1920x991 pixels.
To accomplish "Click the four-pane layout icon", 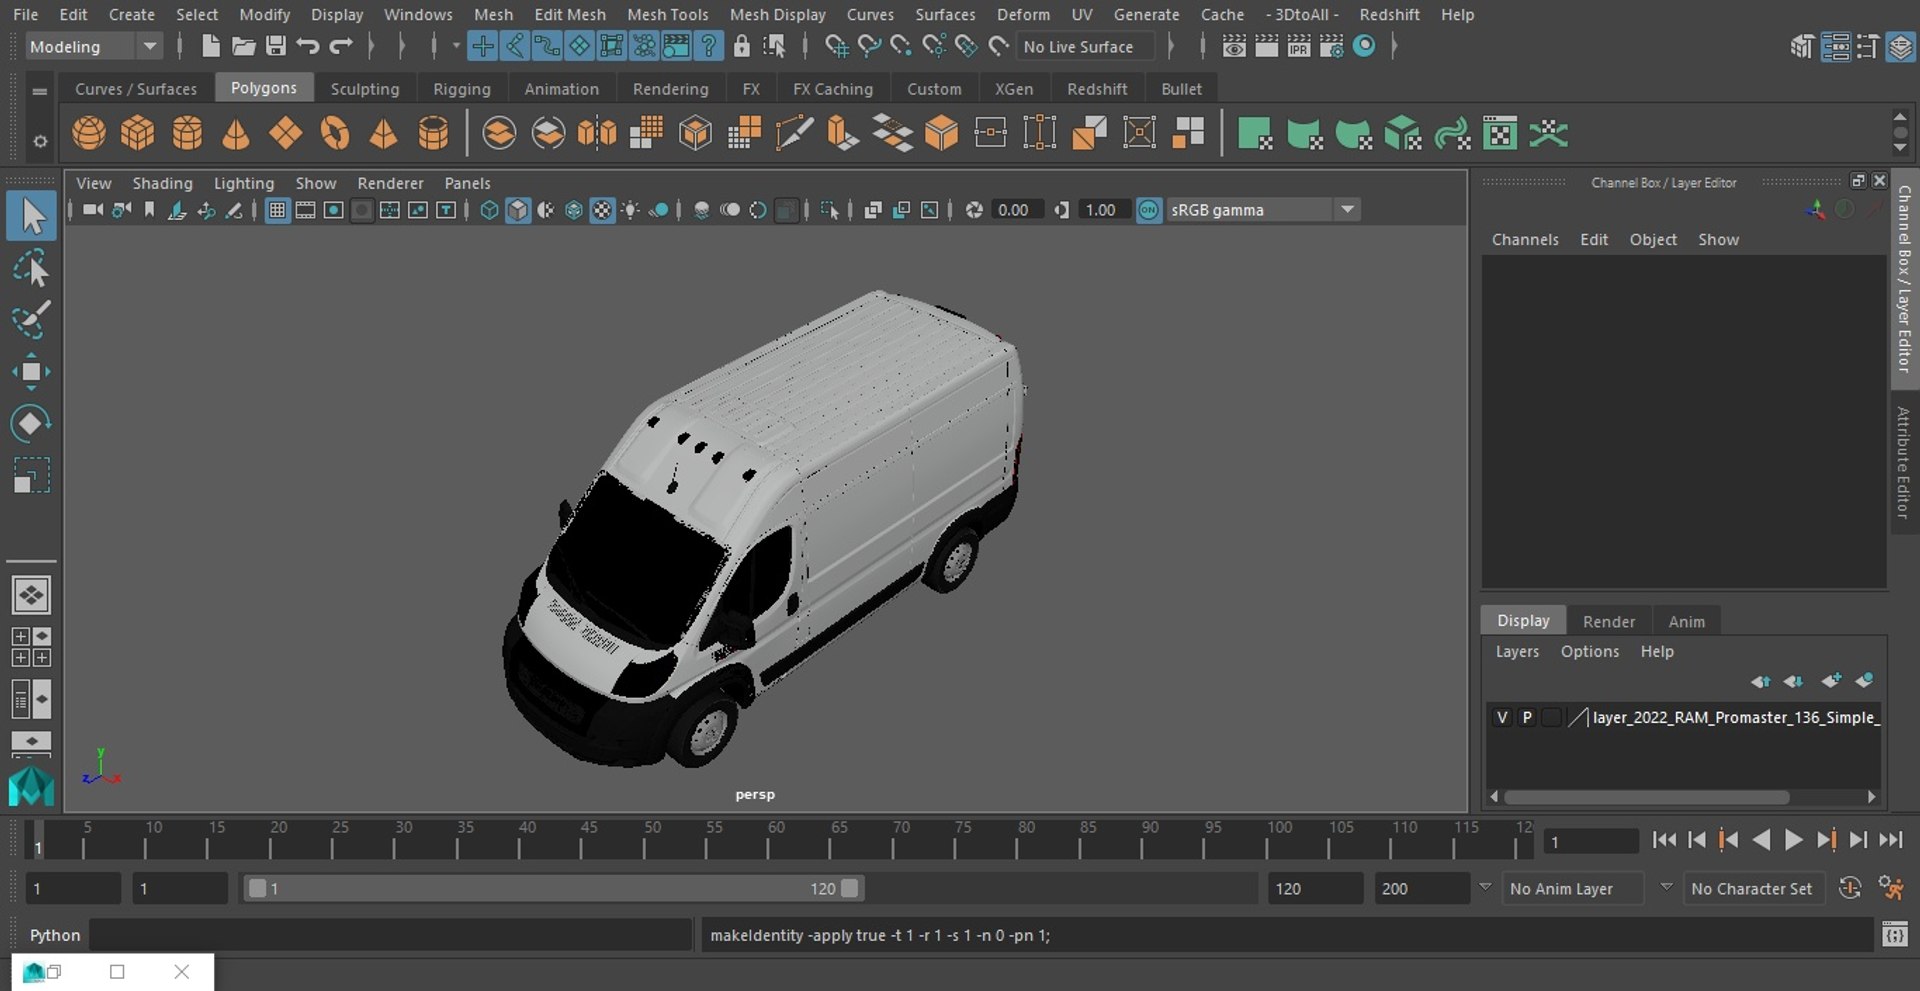I will (x=31, y=647).
